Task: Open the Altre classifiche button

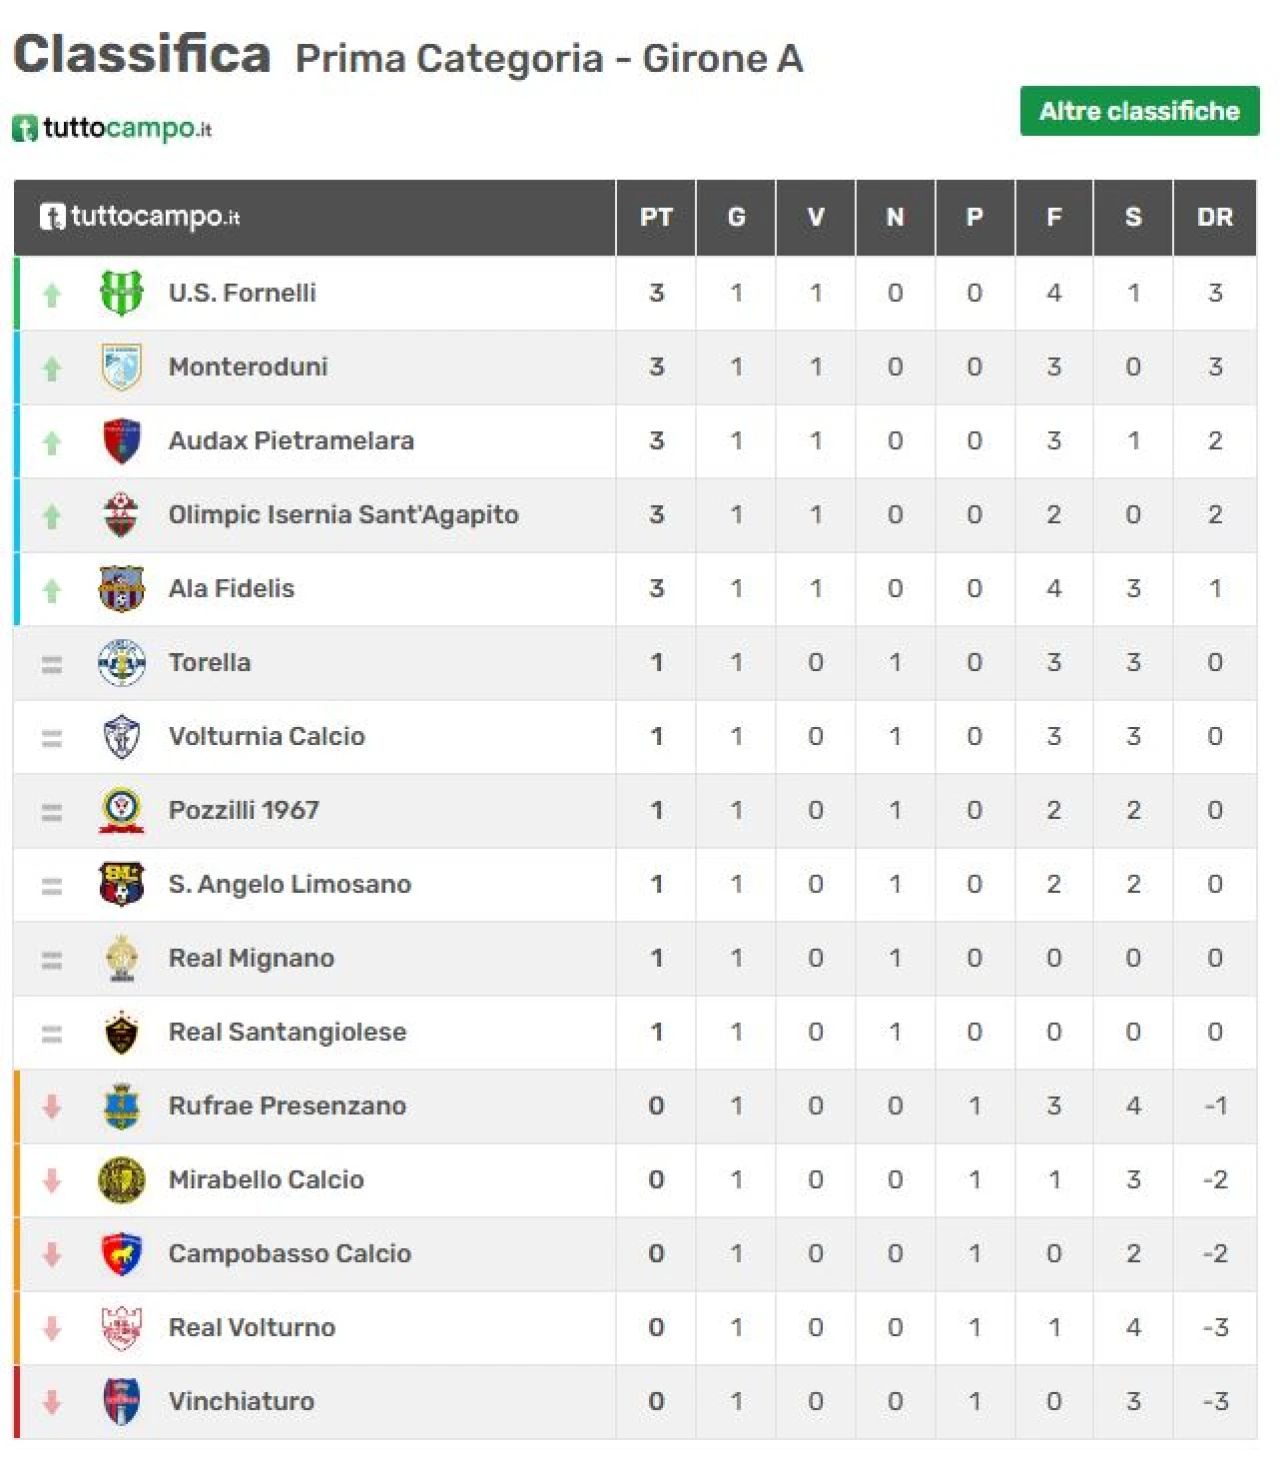Action: click(1139, 111)
